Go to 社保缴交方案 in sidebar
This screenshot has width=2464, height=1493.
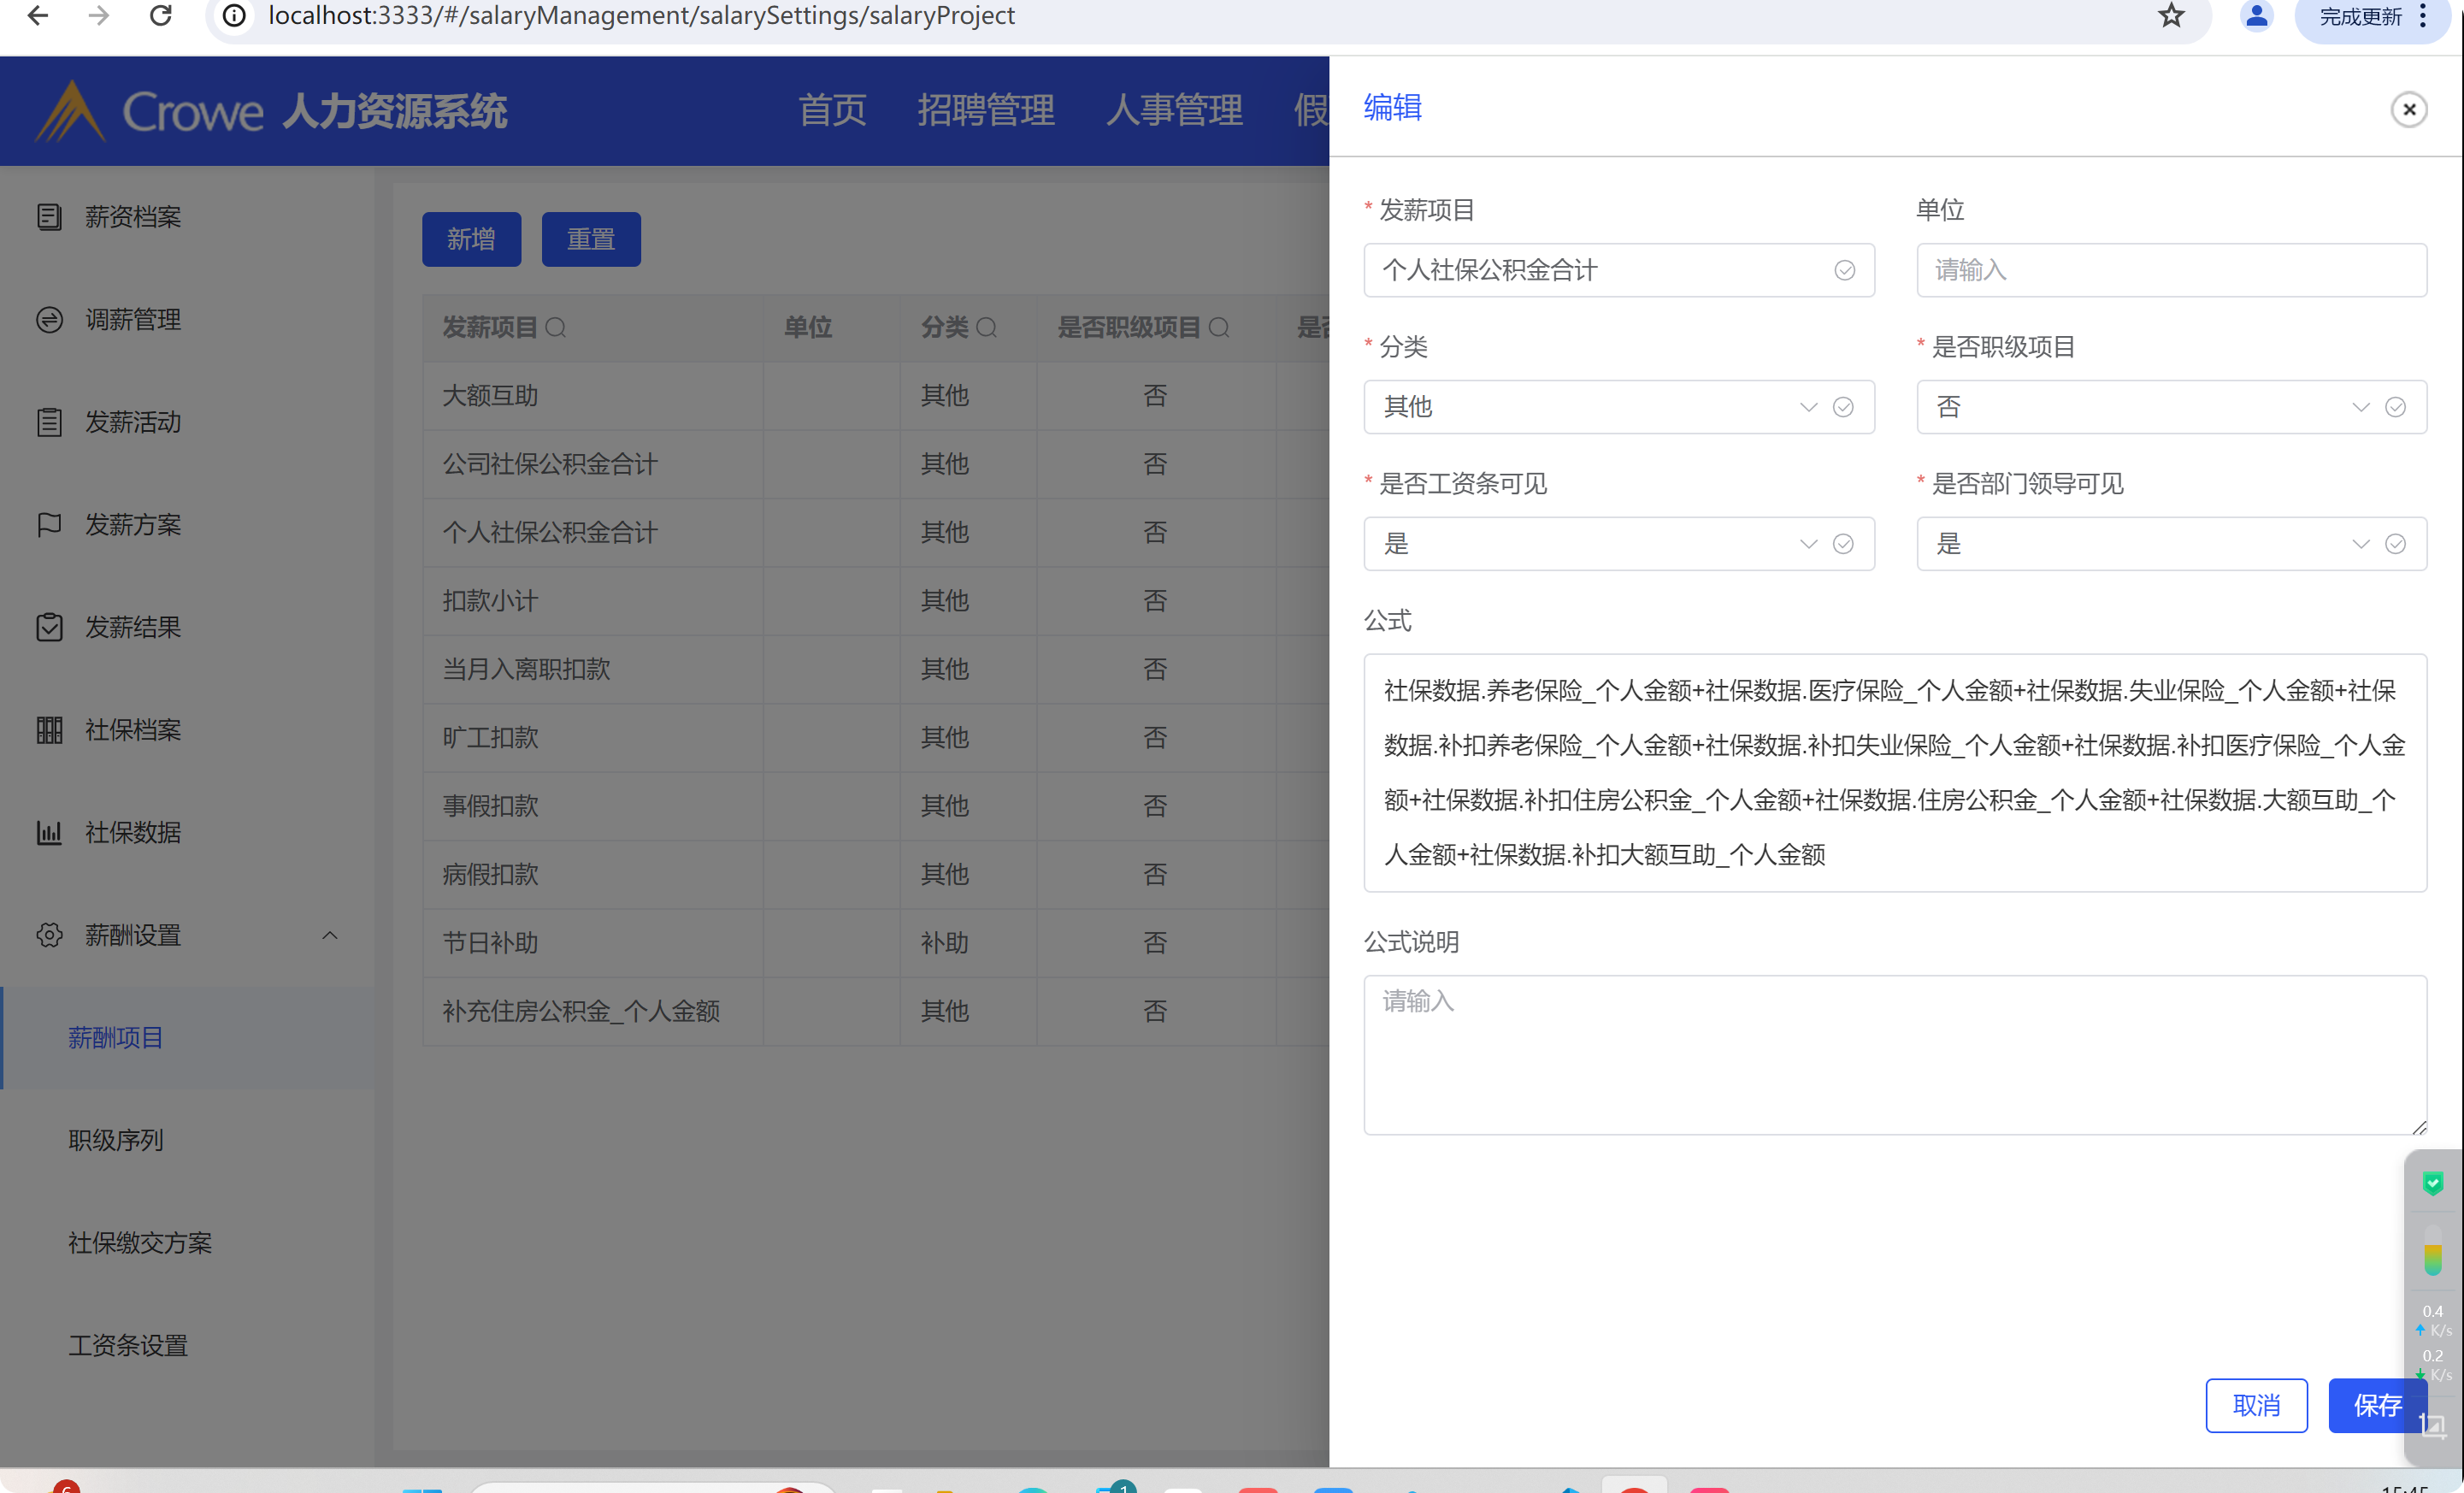140,1243
